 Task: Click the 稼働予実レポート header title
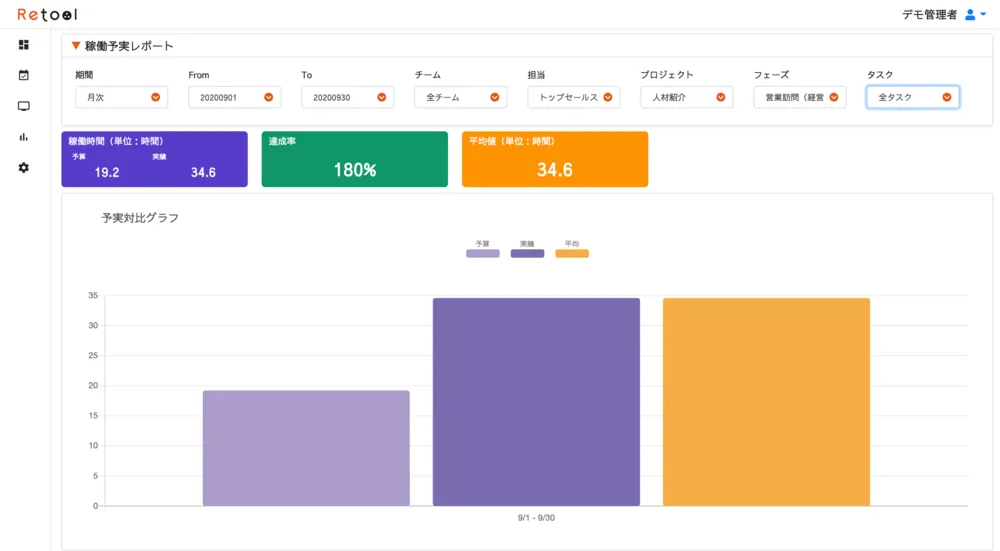point(129,46)
